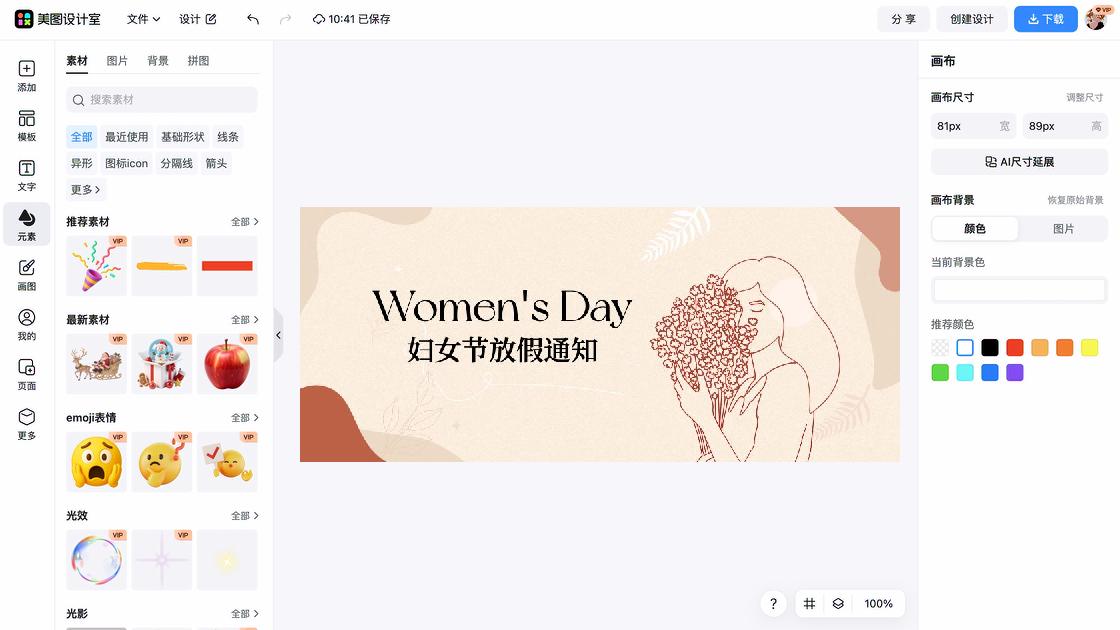Select 颜色 background mode

(975, 229)
